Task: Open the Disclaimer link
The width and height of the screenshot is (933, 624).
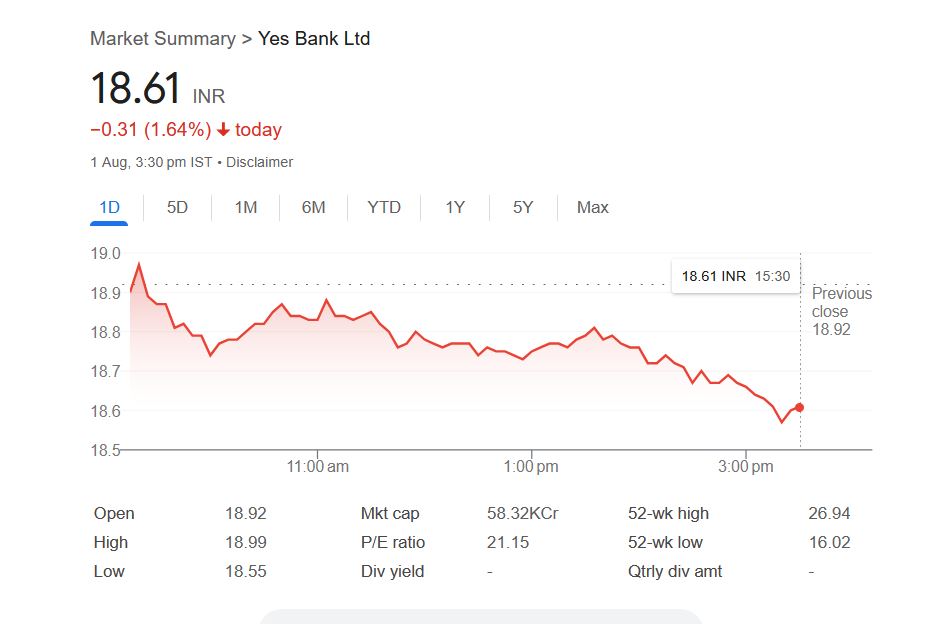Action: (x=260, y=162)
